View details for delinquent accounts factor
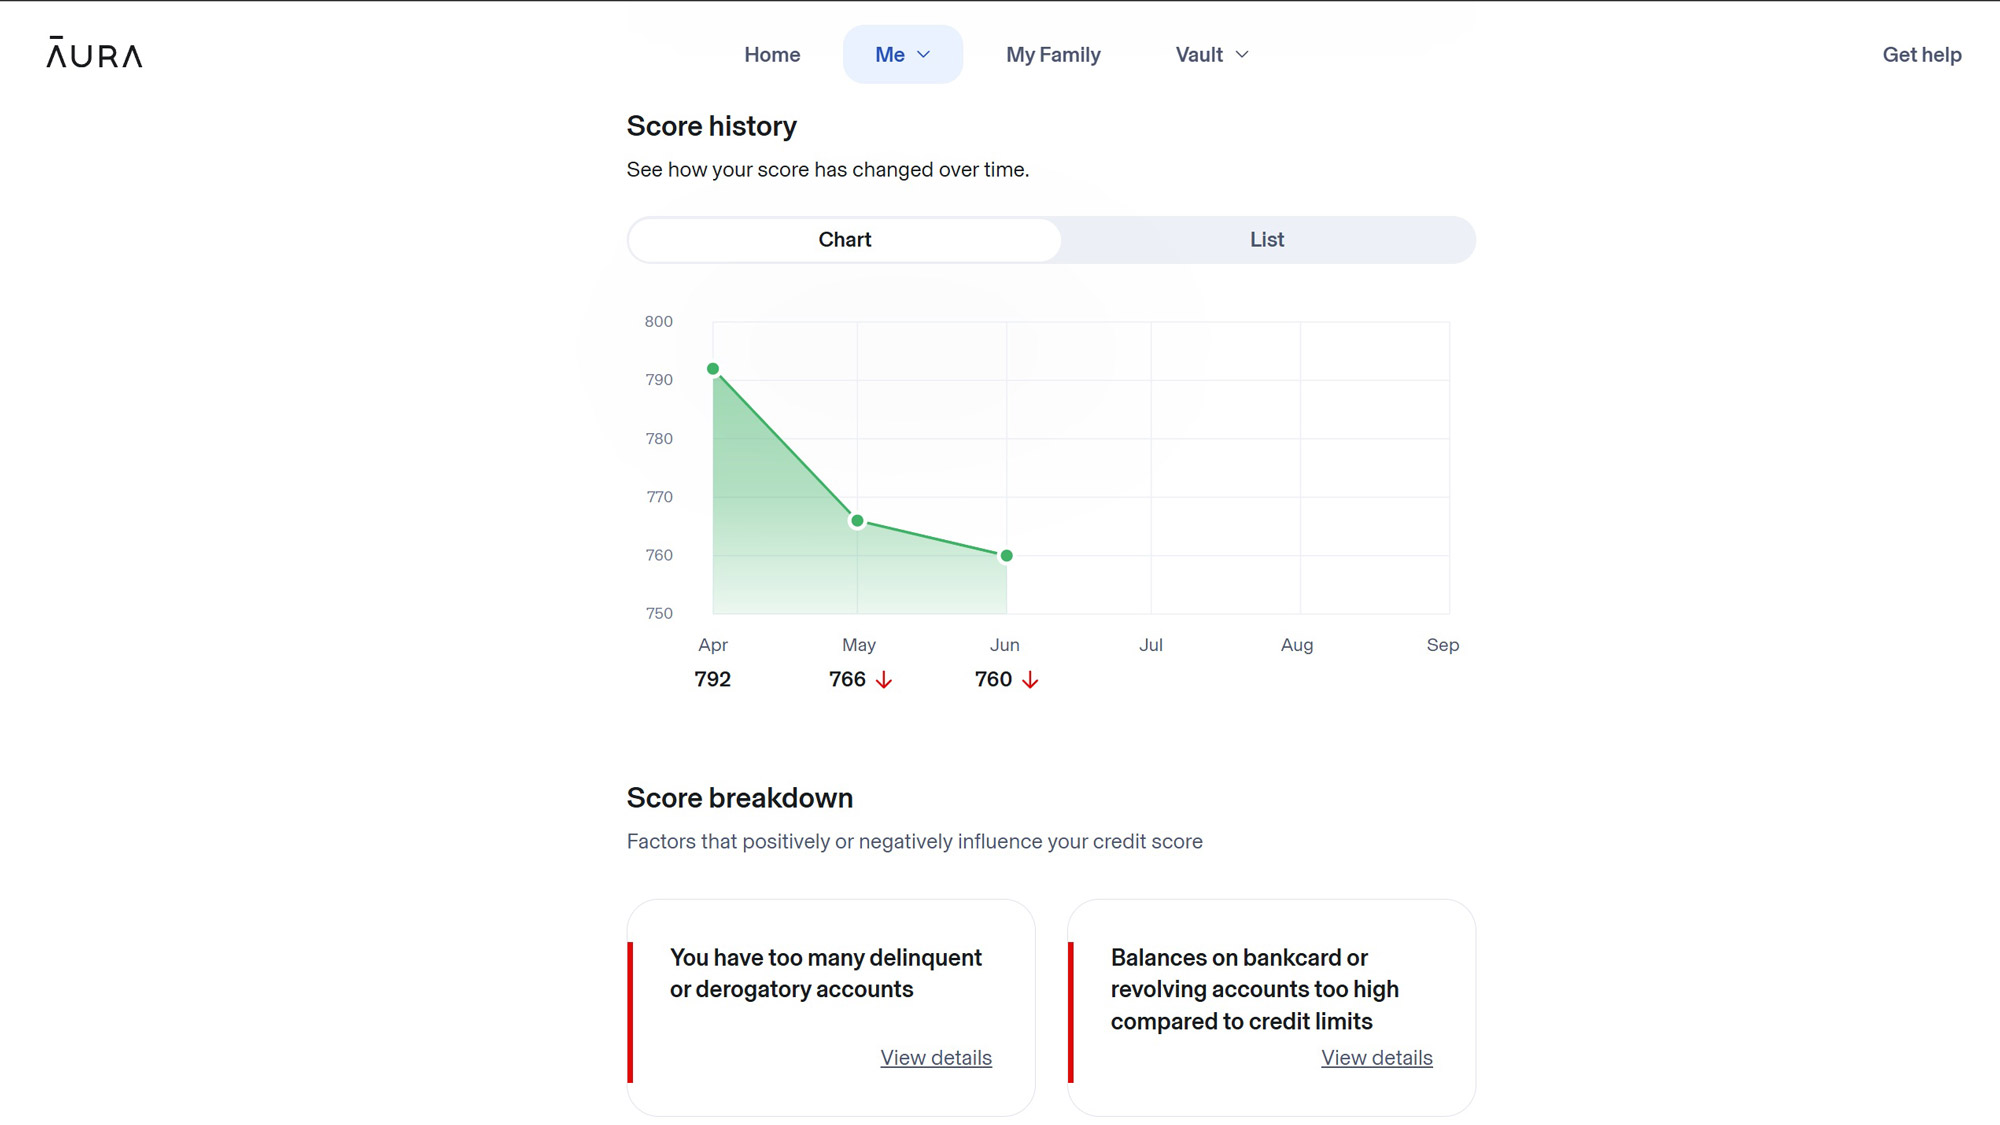The width and height of the screenshot is (2000, 1125). tap(935, 1058)
